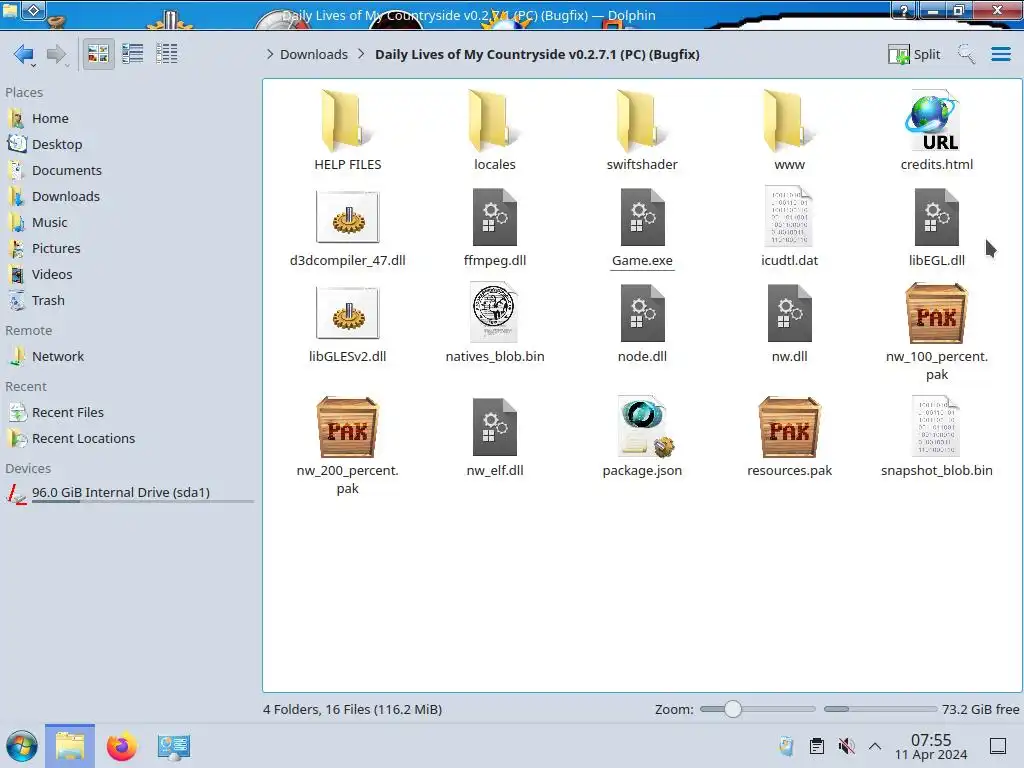1024x768 pixels.
Task: Select snapshot_blob.bin file
Action: pyautogui.click(x=936, y=438)
